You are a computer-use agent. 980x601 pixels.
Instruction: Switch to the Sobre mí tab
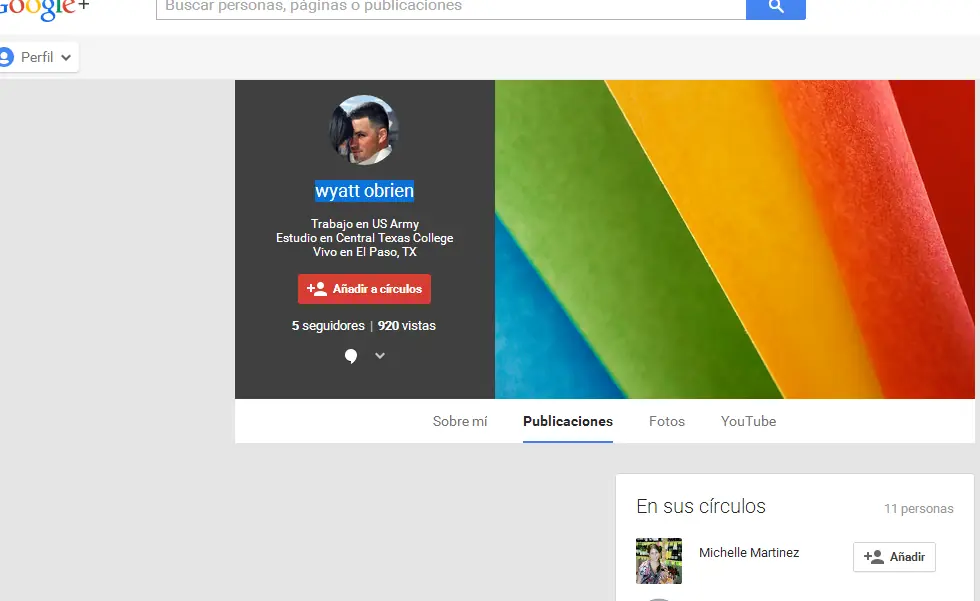(x=460, y=422)
